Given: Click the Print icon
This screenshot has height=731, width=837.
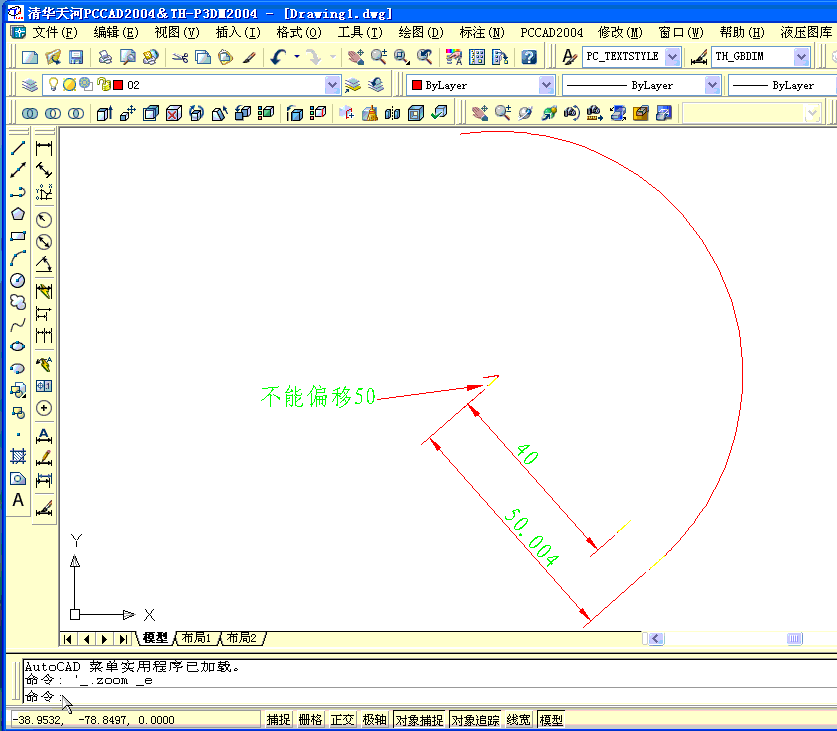Looking at the screenshot, I should click(105, 57).
